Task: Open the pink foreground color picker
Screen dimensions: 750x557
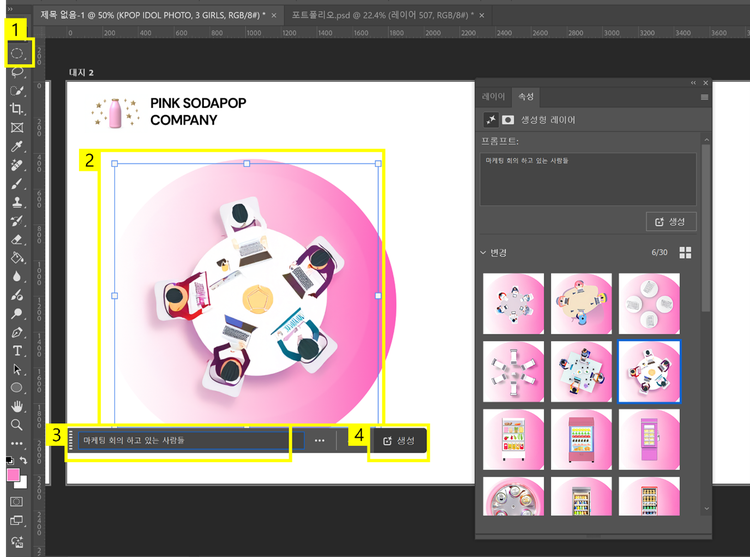Action: (13, 475)
